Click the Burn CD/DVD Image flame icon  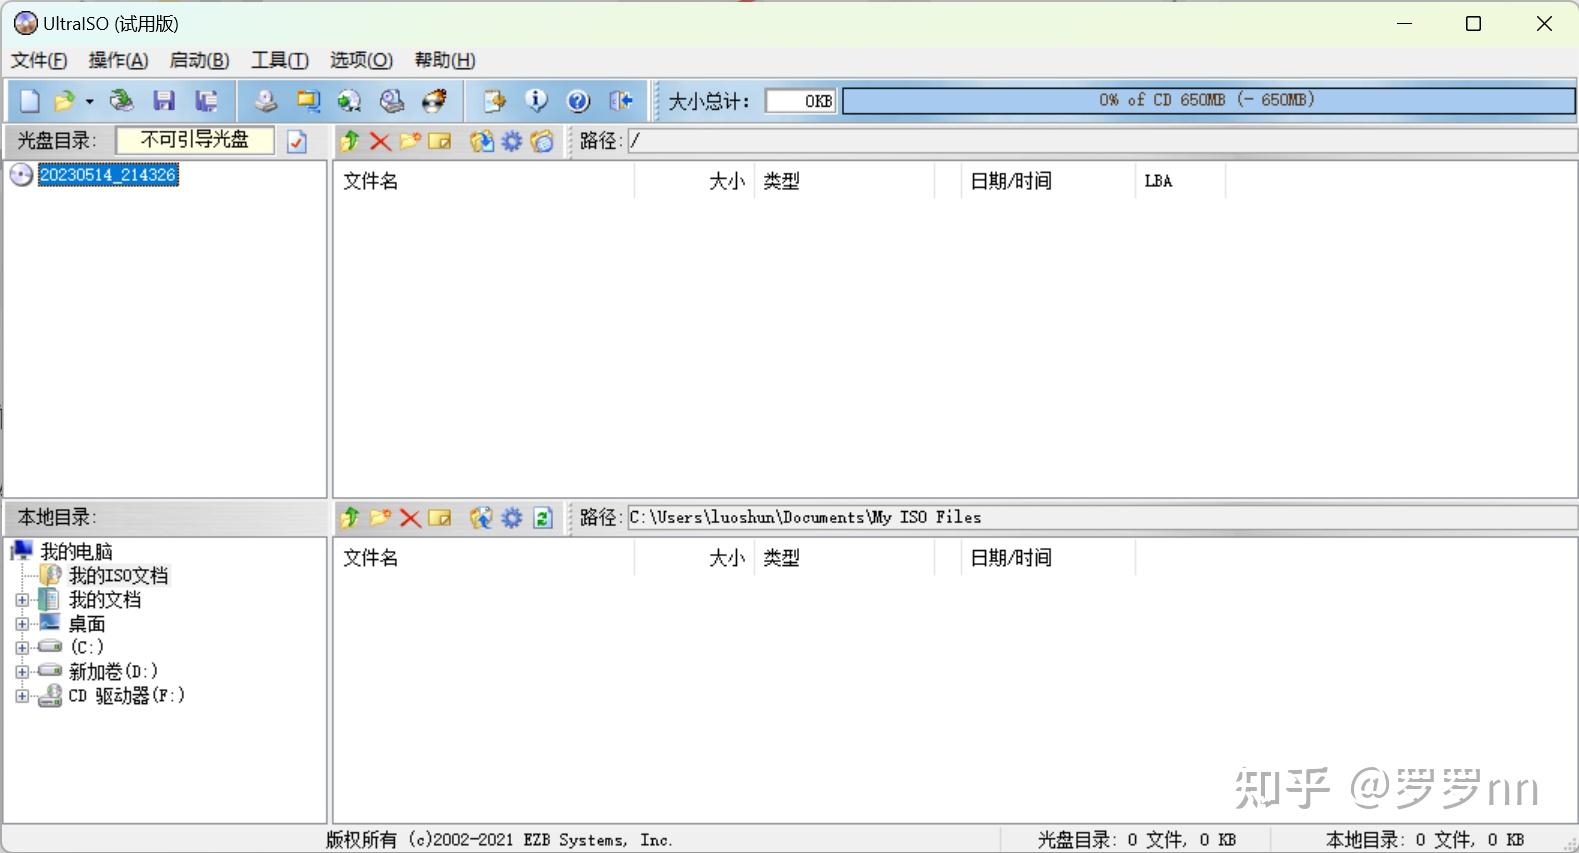[x=434, y=101]
